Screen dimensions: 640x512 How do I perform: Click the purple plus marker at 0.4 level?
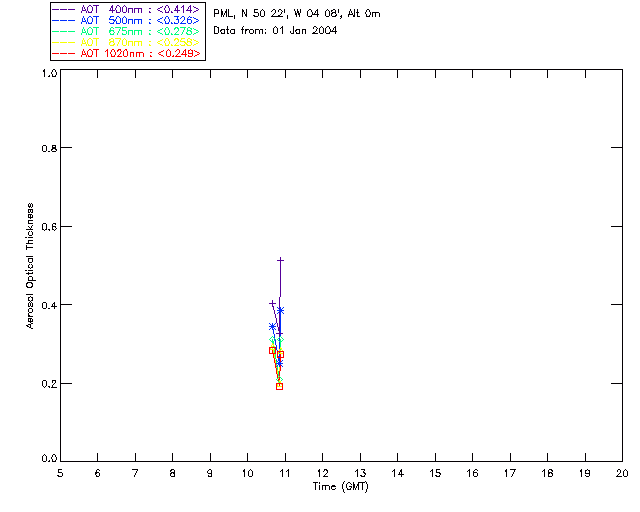272,303
